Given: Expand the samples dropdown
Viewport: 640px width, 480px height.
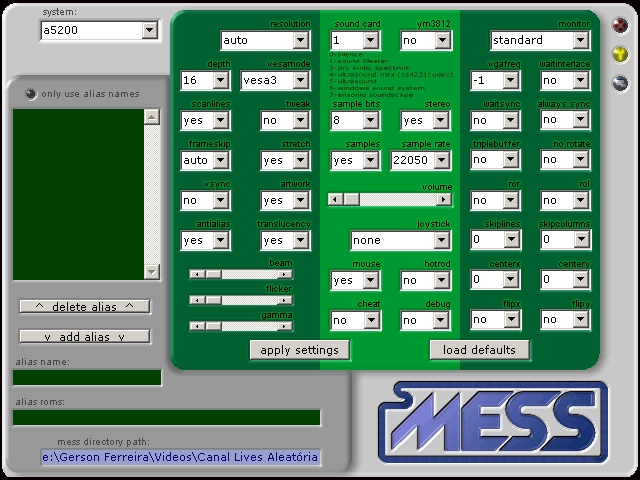Looking at the screenshot, I should [x=371, y=160].
